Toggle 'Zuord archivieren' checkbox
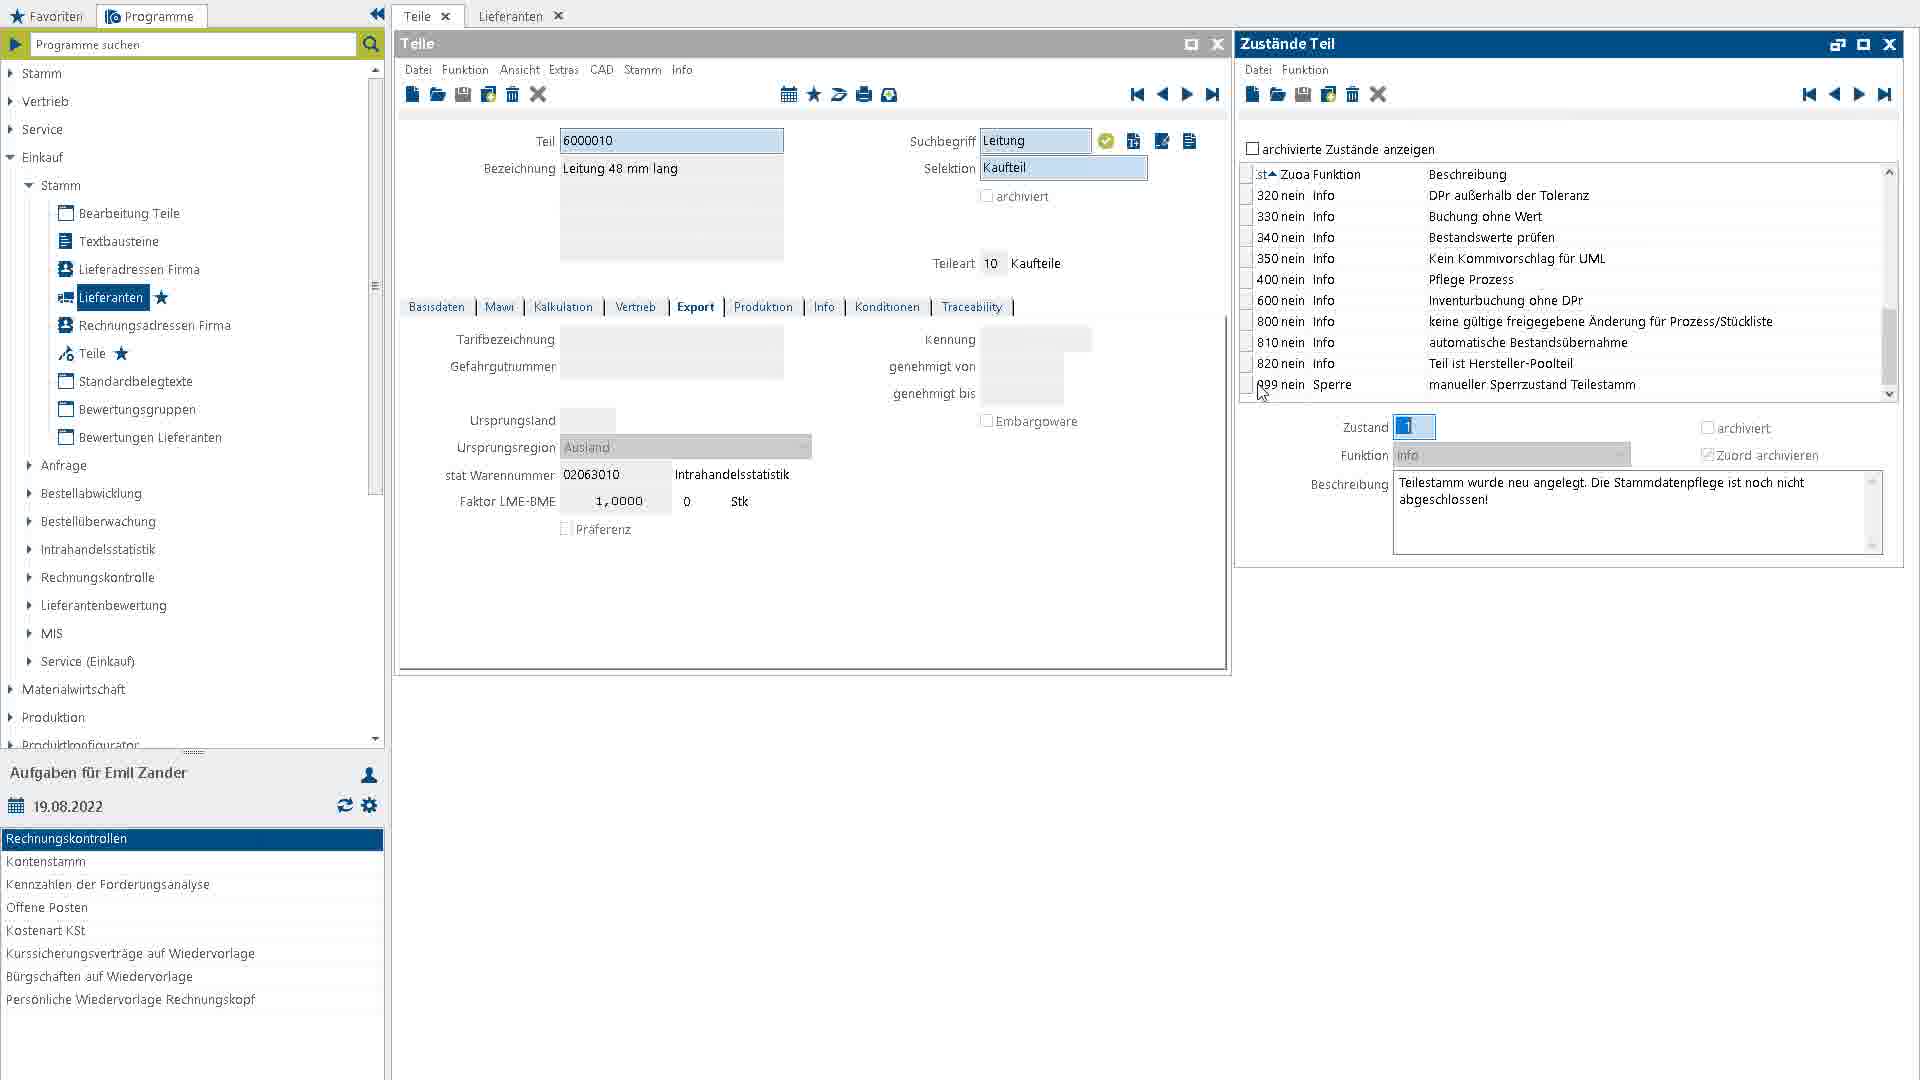Screen dimensions: 1920x1080 click(x=1708, y=455)
